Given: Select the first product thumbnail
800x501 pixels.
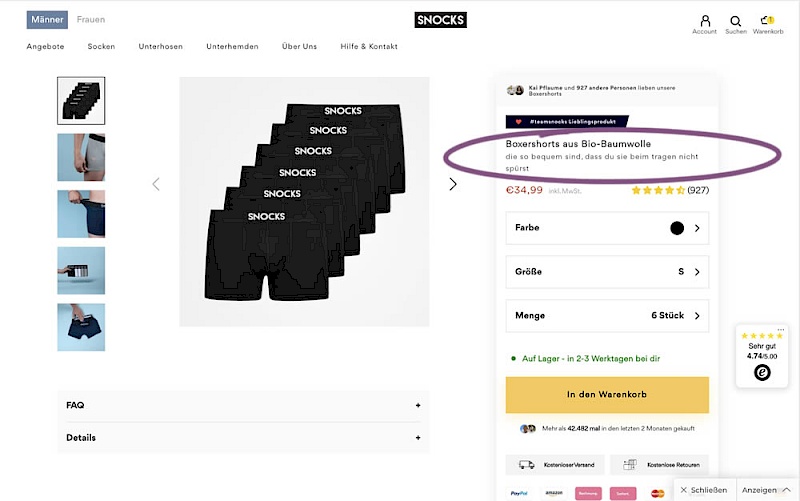Looking at the screenshot, I should click(x=81, y=101).
